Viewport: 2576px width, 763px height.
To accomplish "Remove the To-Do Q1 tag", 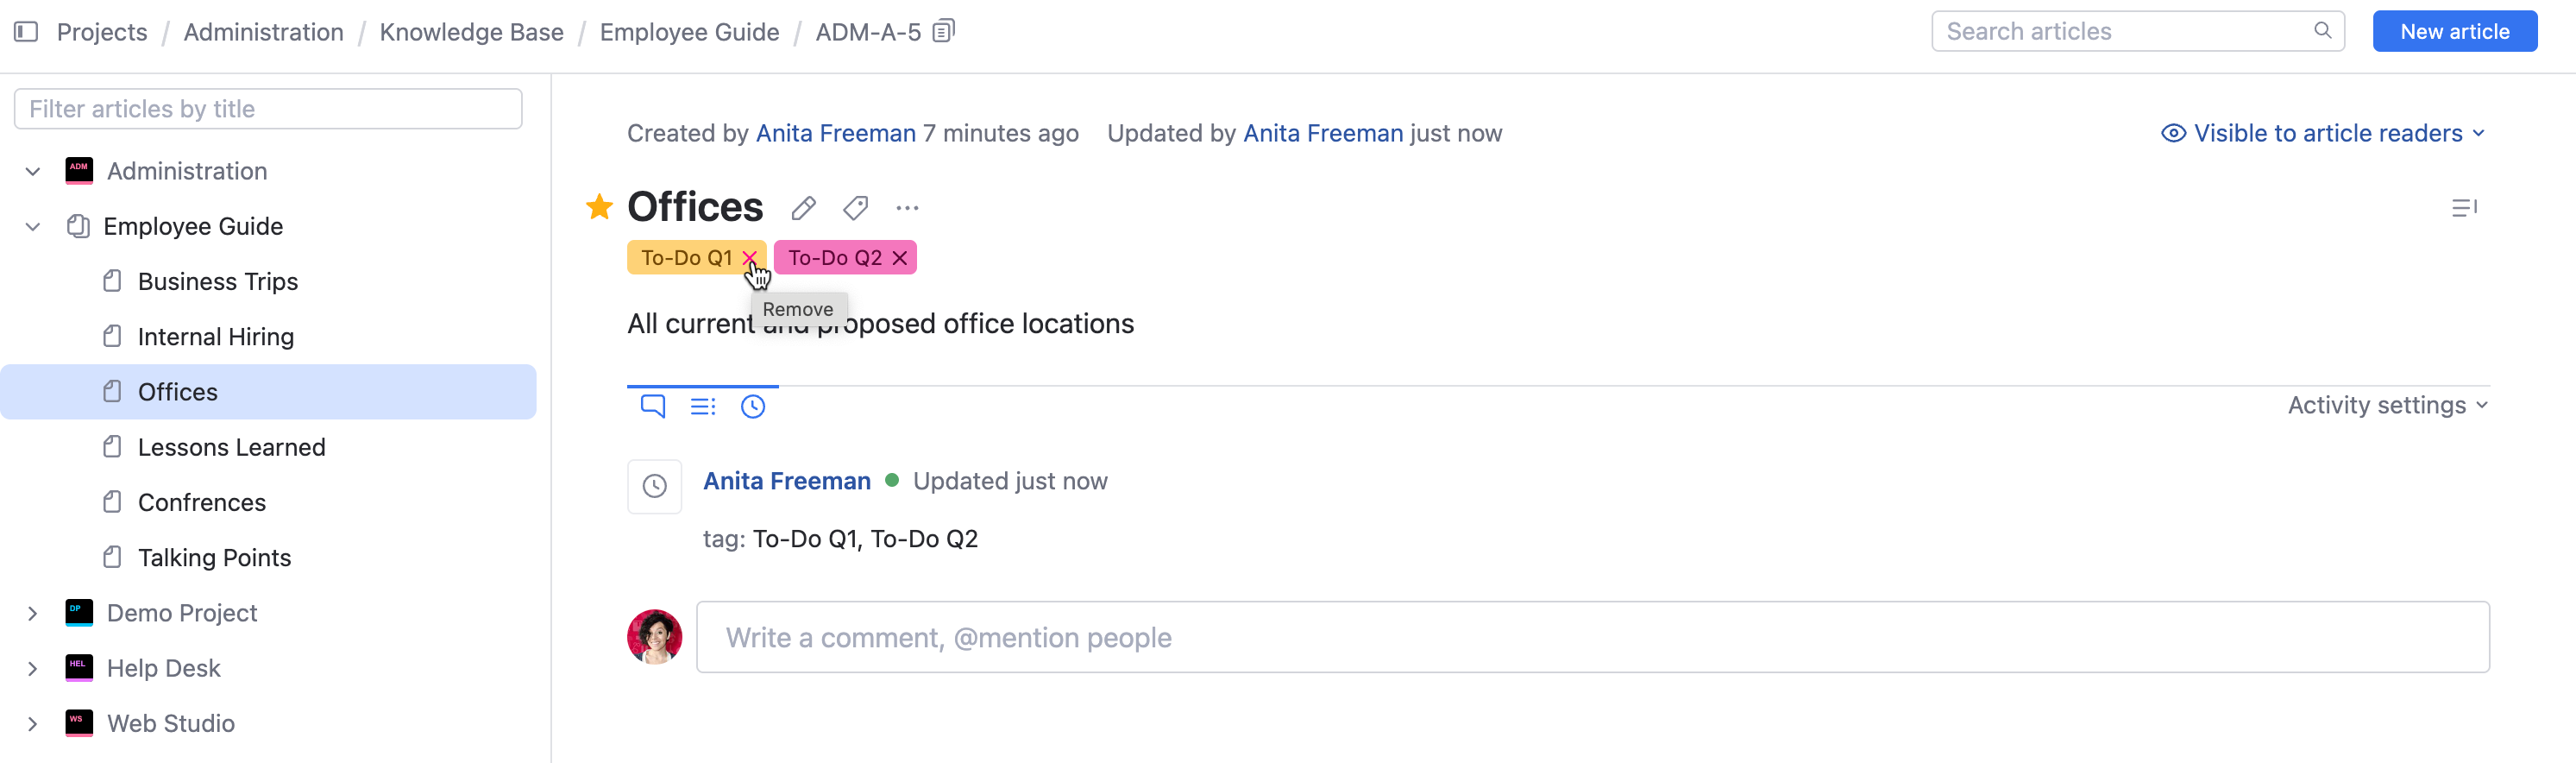I will click(x=749, y=258).
